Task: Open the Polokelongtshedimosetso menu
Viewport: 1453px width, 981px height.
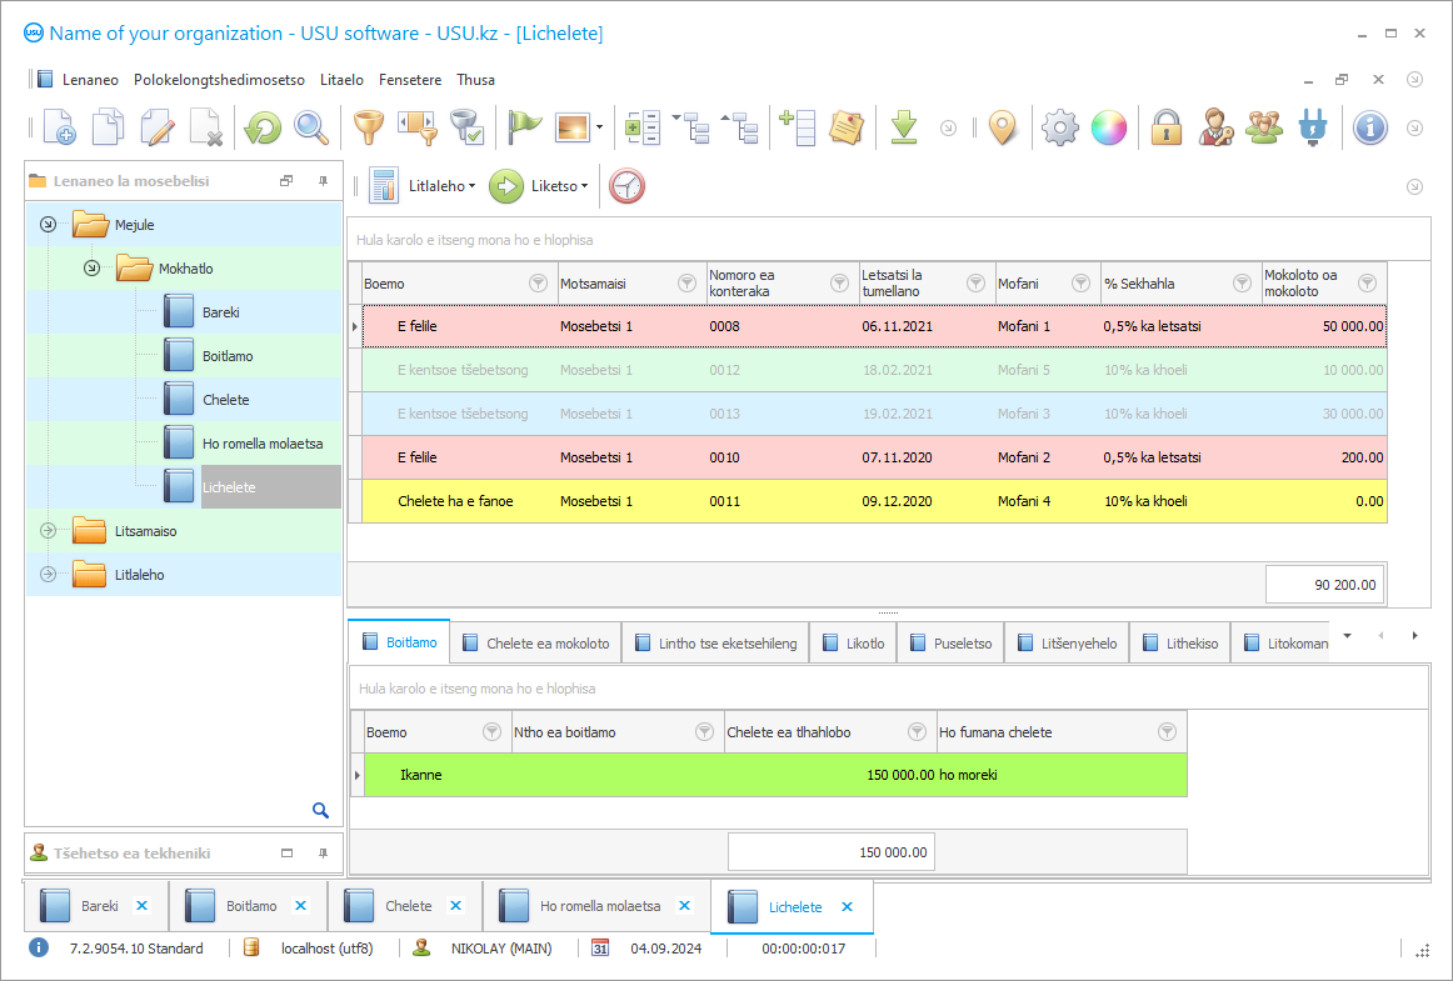Action: pos(219,80)
